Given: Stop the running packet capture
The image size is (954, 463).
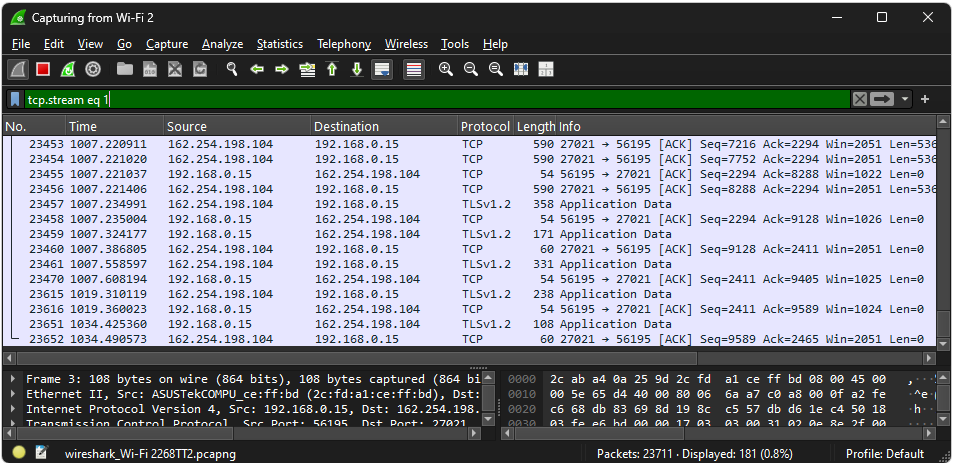Looking at the screenshot, I should [43, 69].
